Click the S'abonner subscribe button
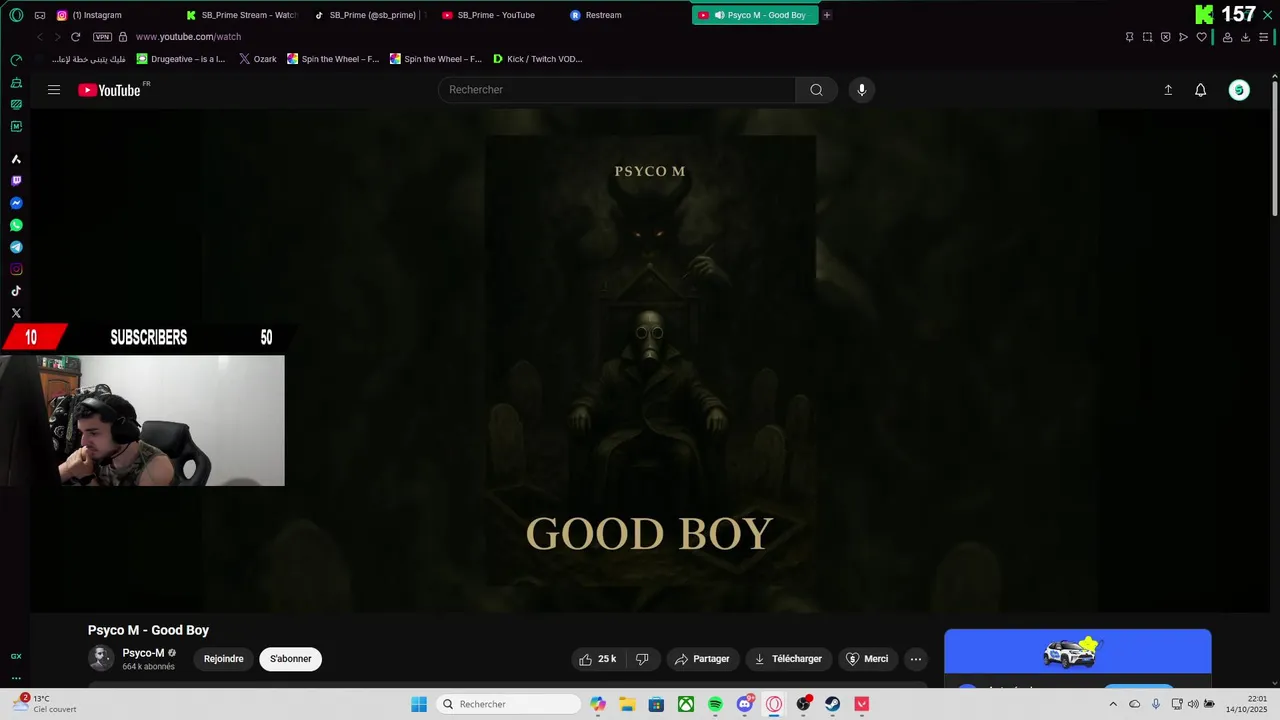The width and height of the screenshot is (1280, 720). click(x=291, y=659)
